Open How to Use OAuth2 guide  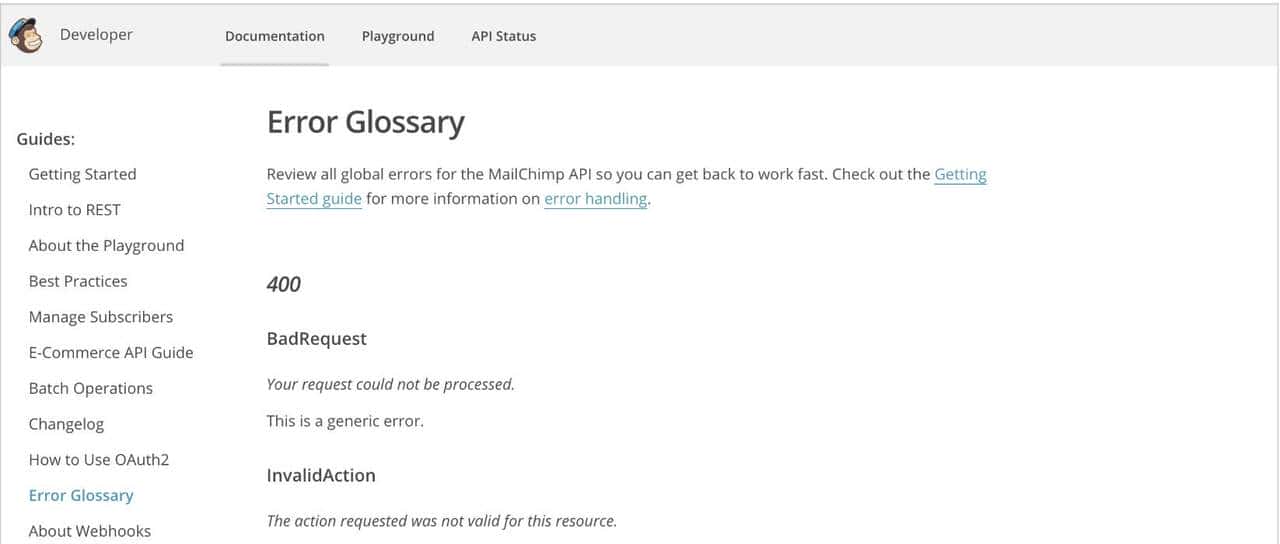click(x=99, y=460)
